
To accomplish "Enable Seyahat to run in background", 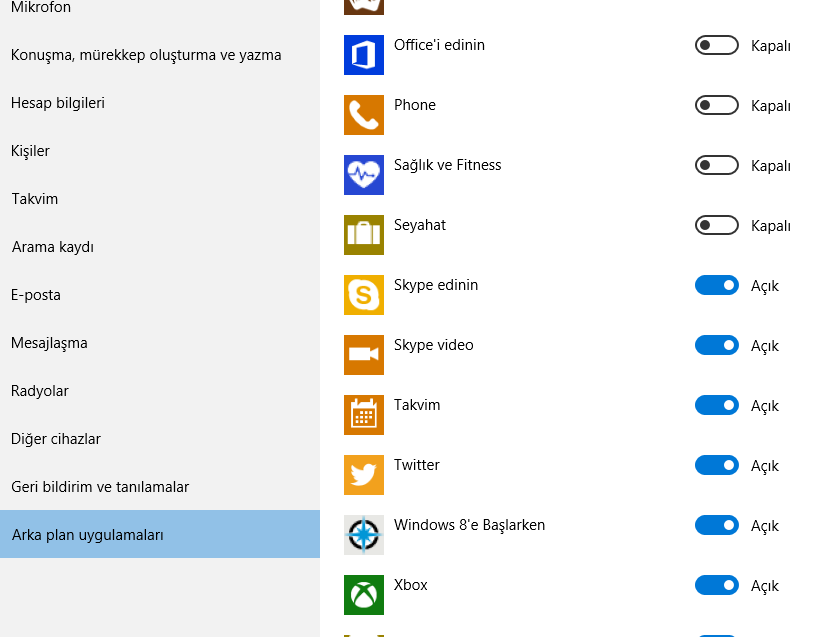I will [716, 225].
